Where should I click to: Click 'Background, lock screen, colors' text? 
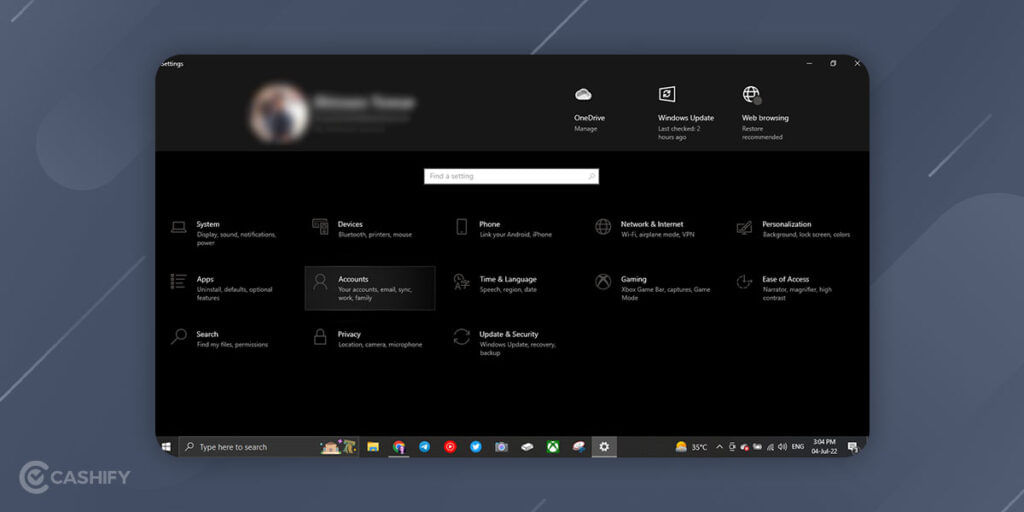tap(807, 235)
